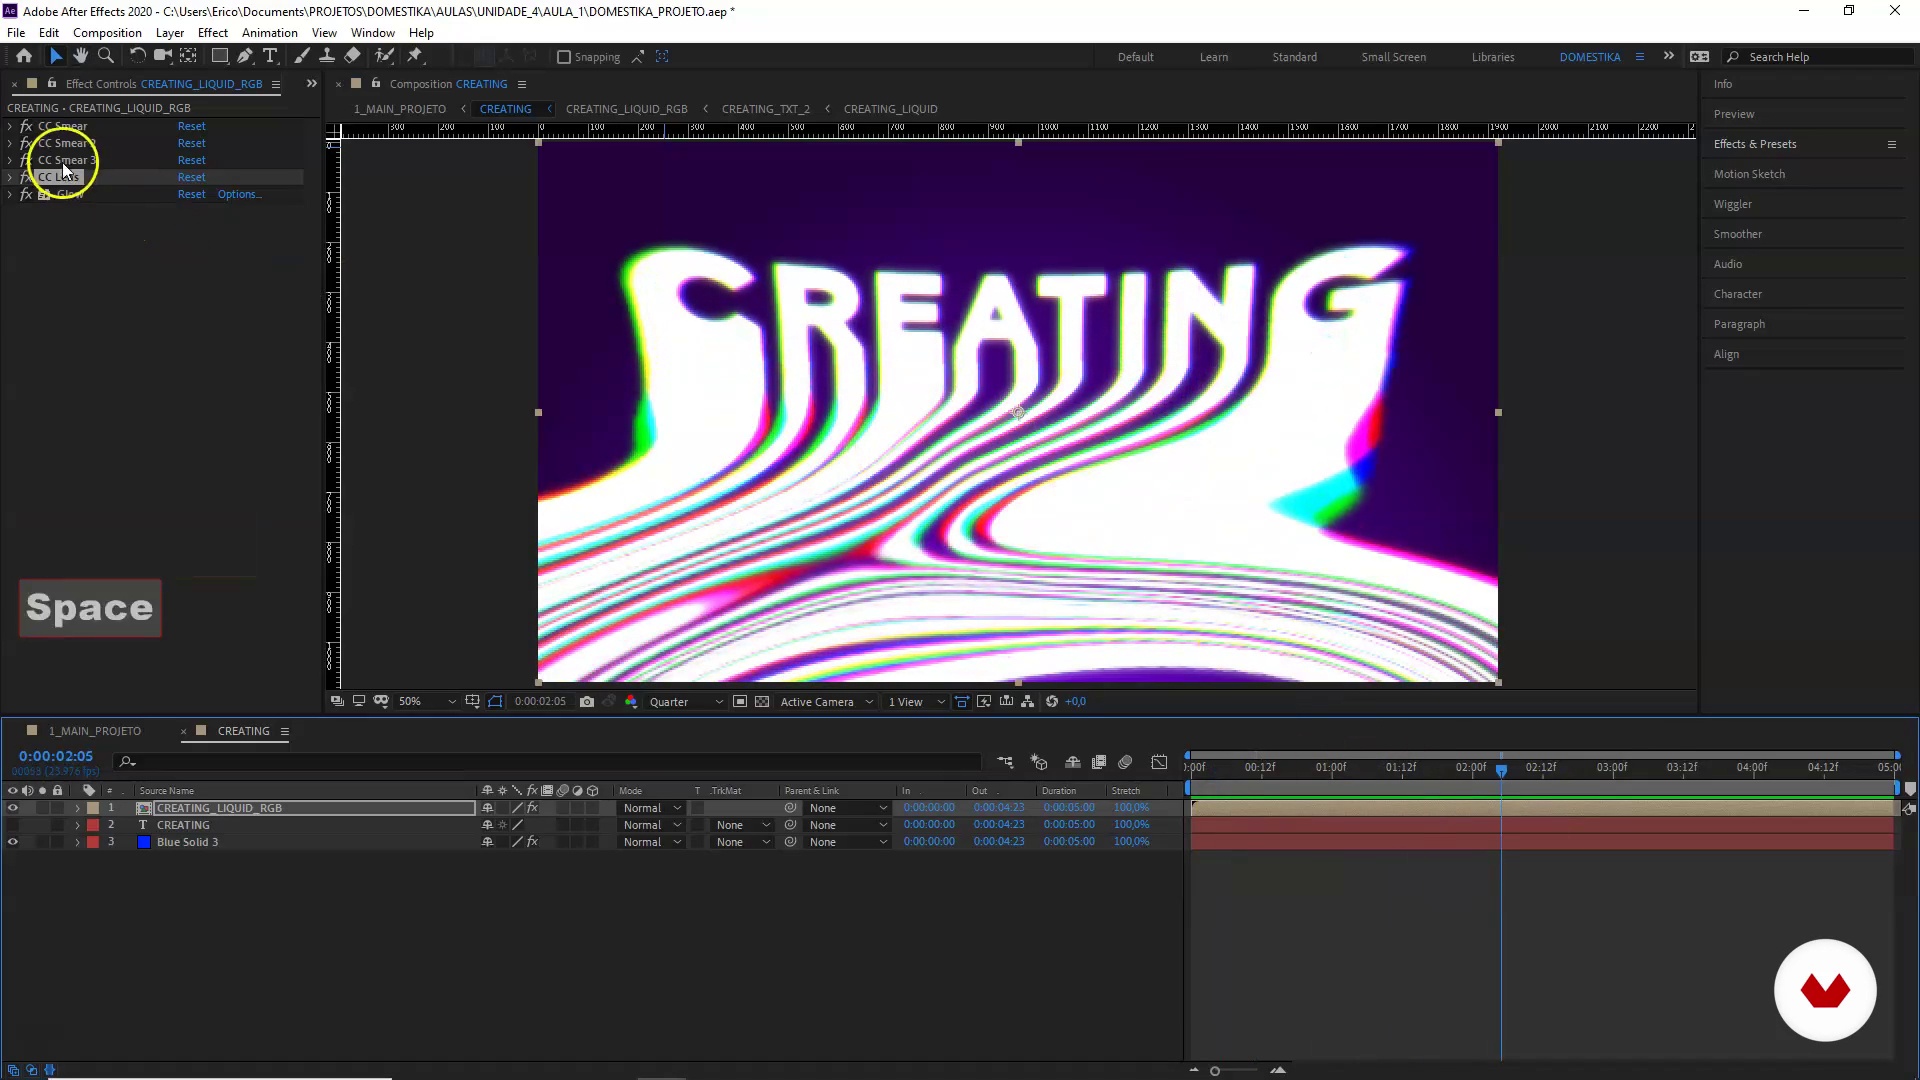
Task: Select the Hand tool
Action: tap(80, 57)
